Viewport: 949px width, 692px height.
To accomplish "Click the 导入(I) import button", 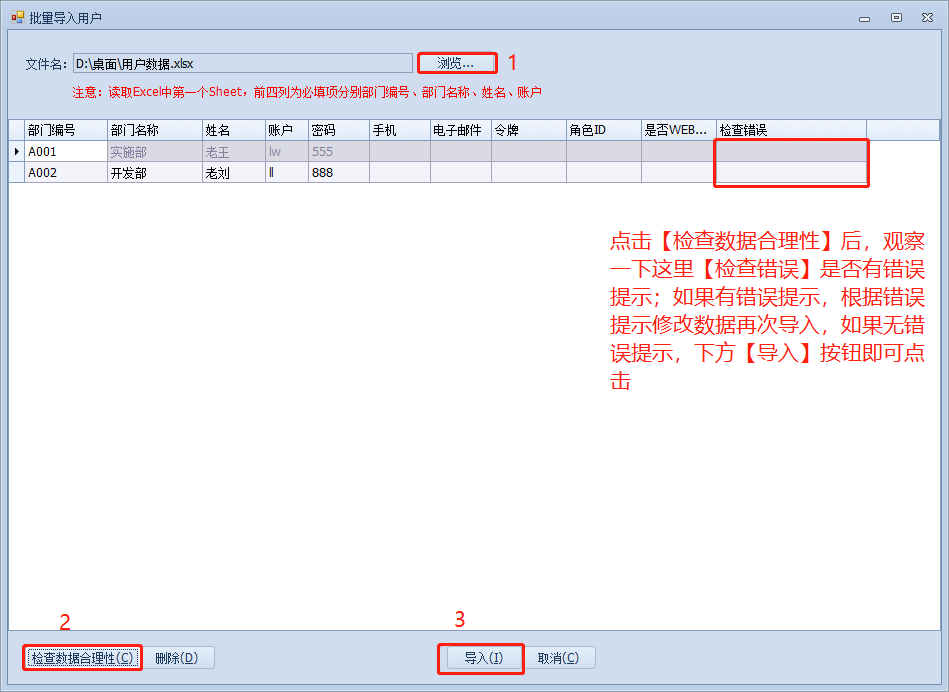I will [480, 658].
